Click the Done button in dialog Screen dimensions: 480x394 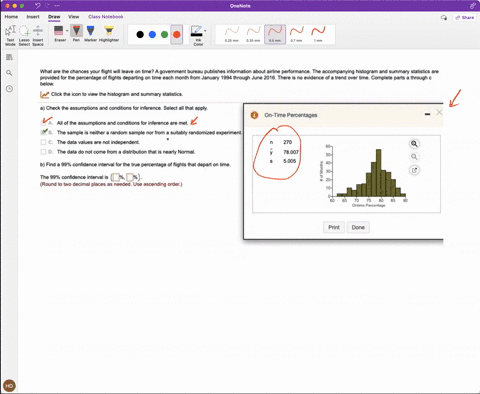[x=358, y=227]
